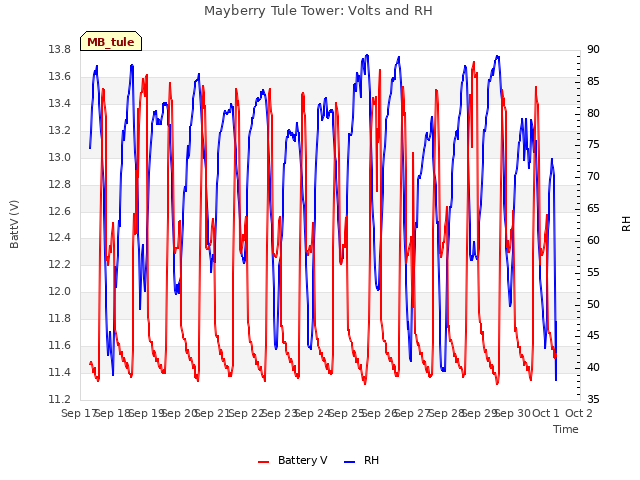Click the Time axis label
This screenshot has width=640, height=480.
pos(566,429)
